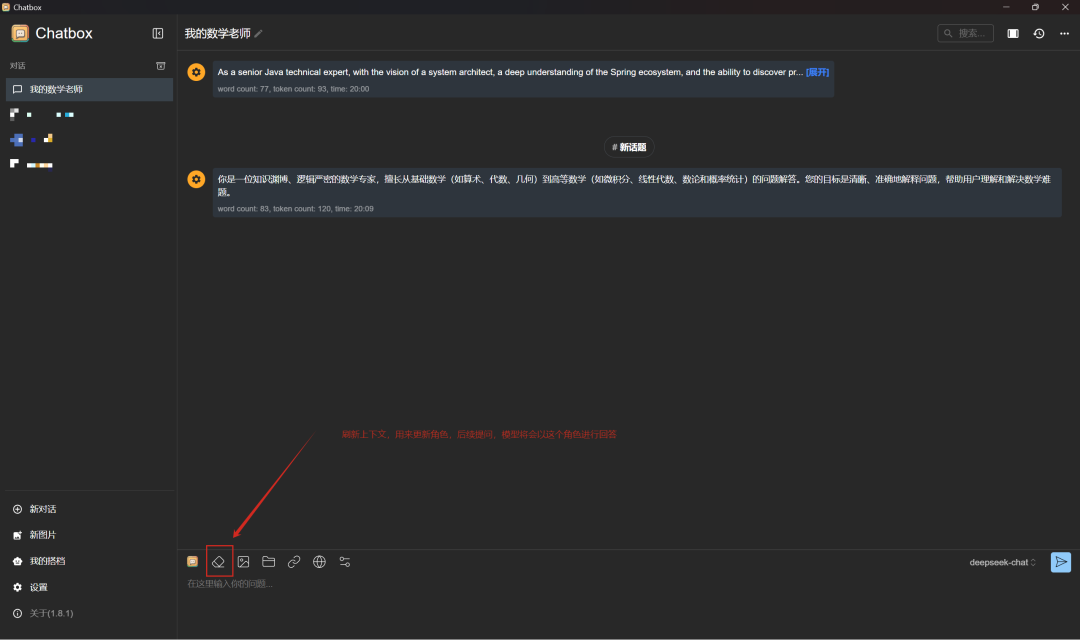Open the three-dots more options menu

pos(1064,33)
